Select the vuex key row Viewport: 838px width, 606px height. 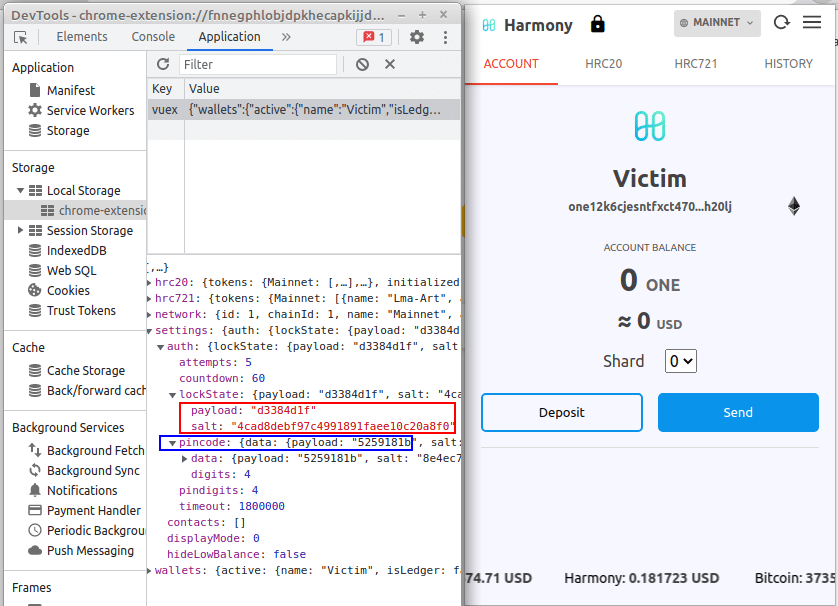click(304, 110)
